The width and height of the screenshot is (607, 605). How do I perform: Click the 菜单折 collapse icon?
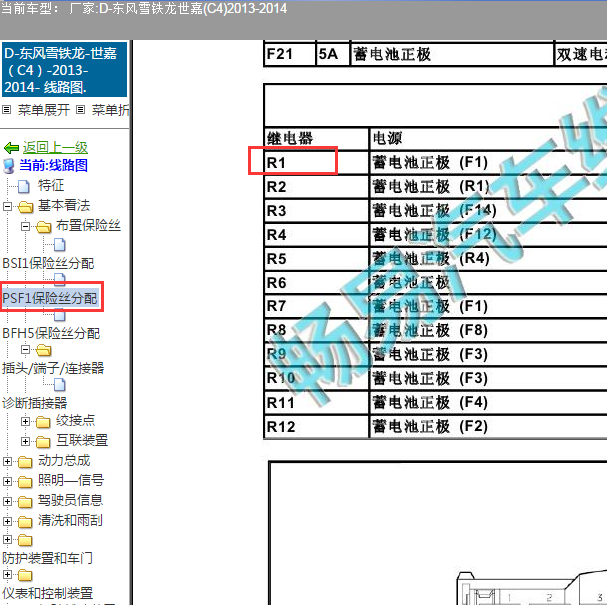(80, 110)
